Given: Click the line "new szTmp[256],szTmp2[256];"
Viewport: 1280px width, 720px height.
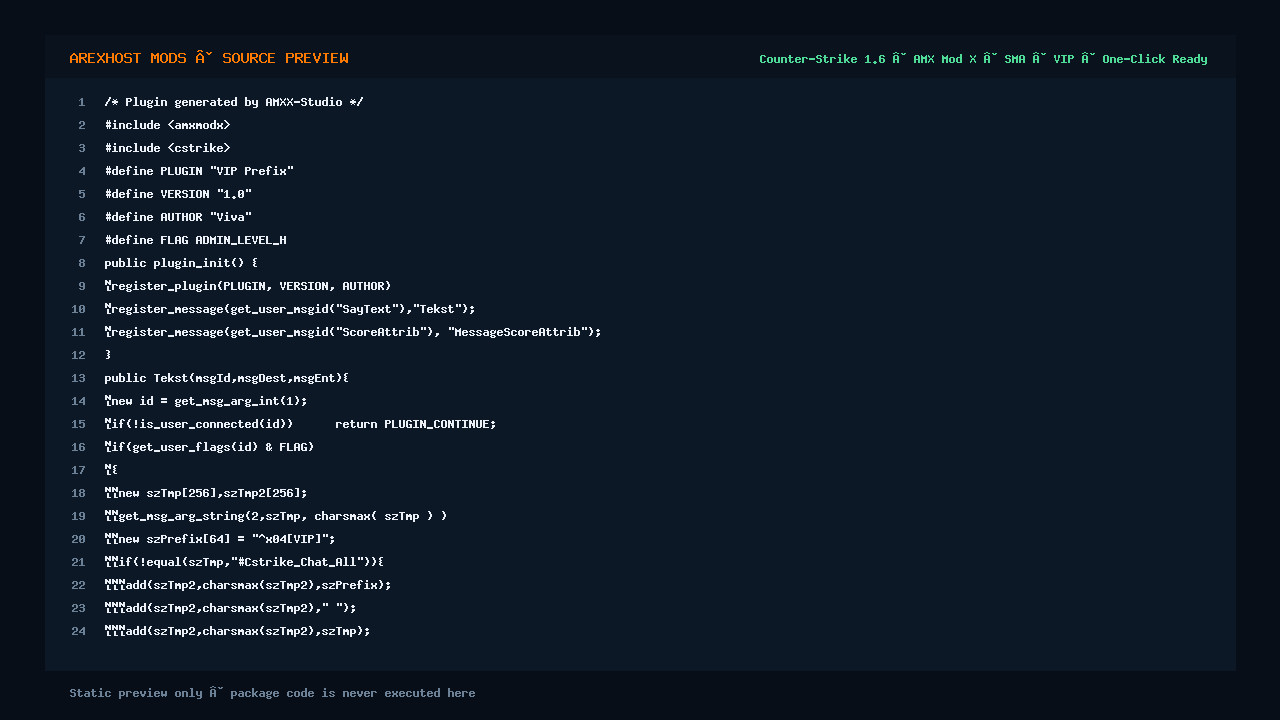Looking at the screenshot, I should tap(206, 493).
